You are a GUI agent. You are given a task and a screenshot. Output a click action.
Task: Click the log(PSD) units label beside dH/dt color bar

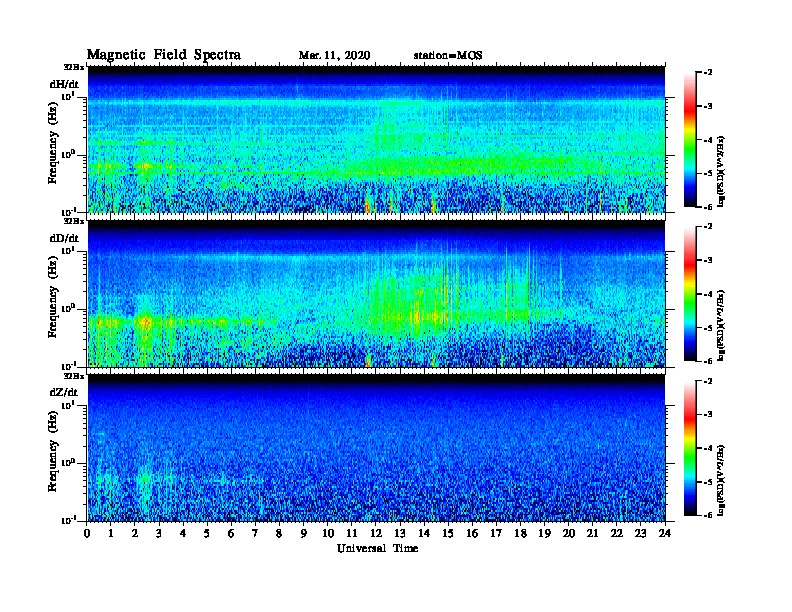coord(721,171)
